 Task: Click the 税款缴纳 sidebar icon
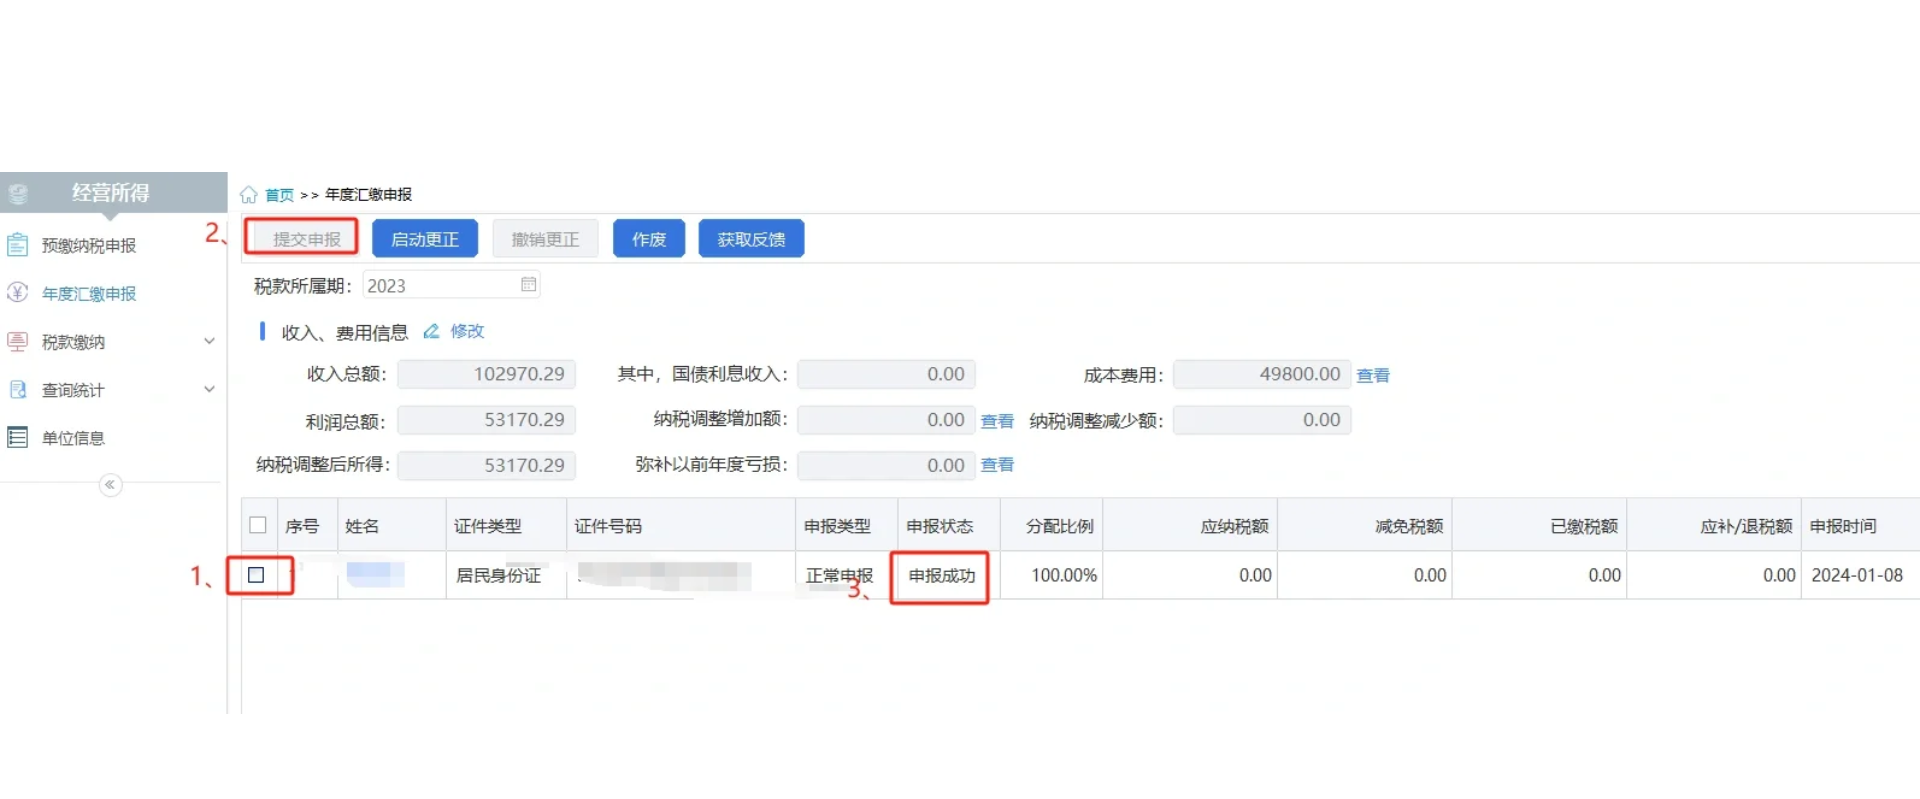18,341
